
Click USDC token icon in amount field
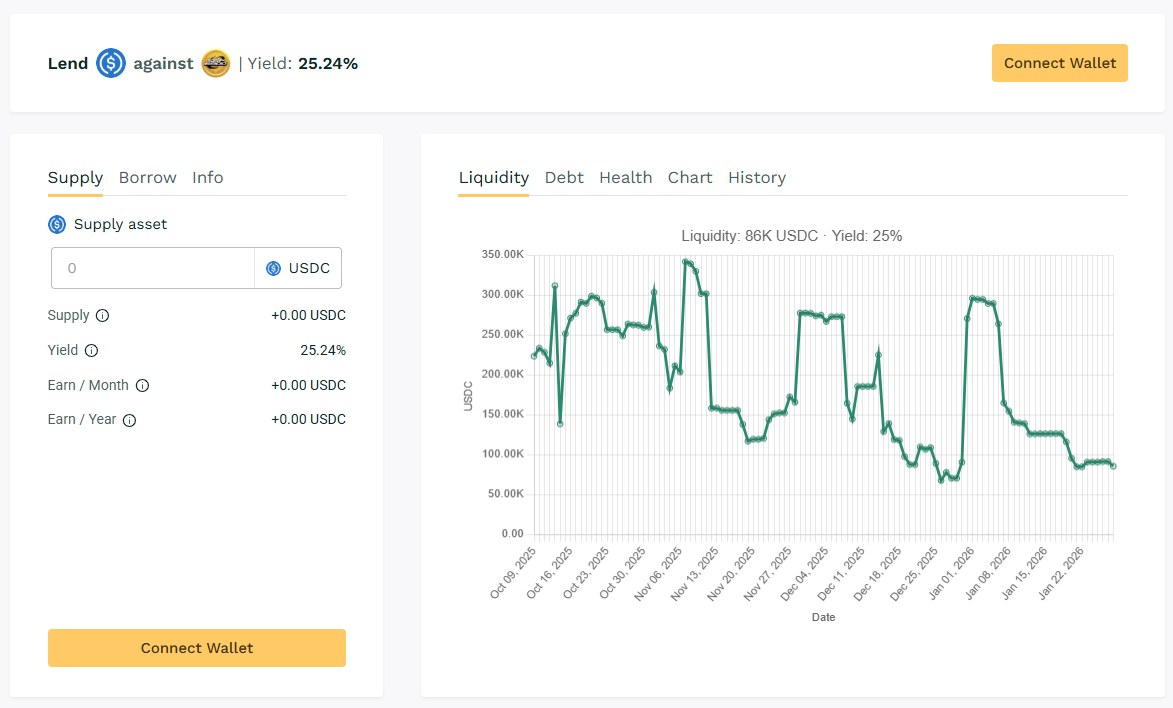273,269
